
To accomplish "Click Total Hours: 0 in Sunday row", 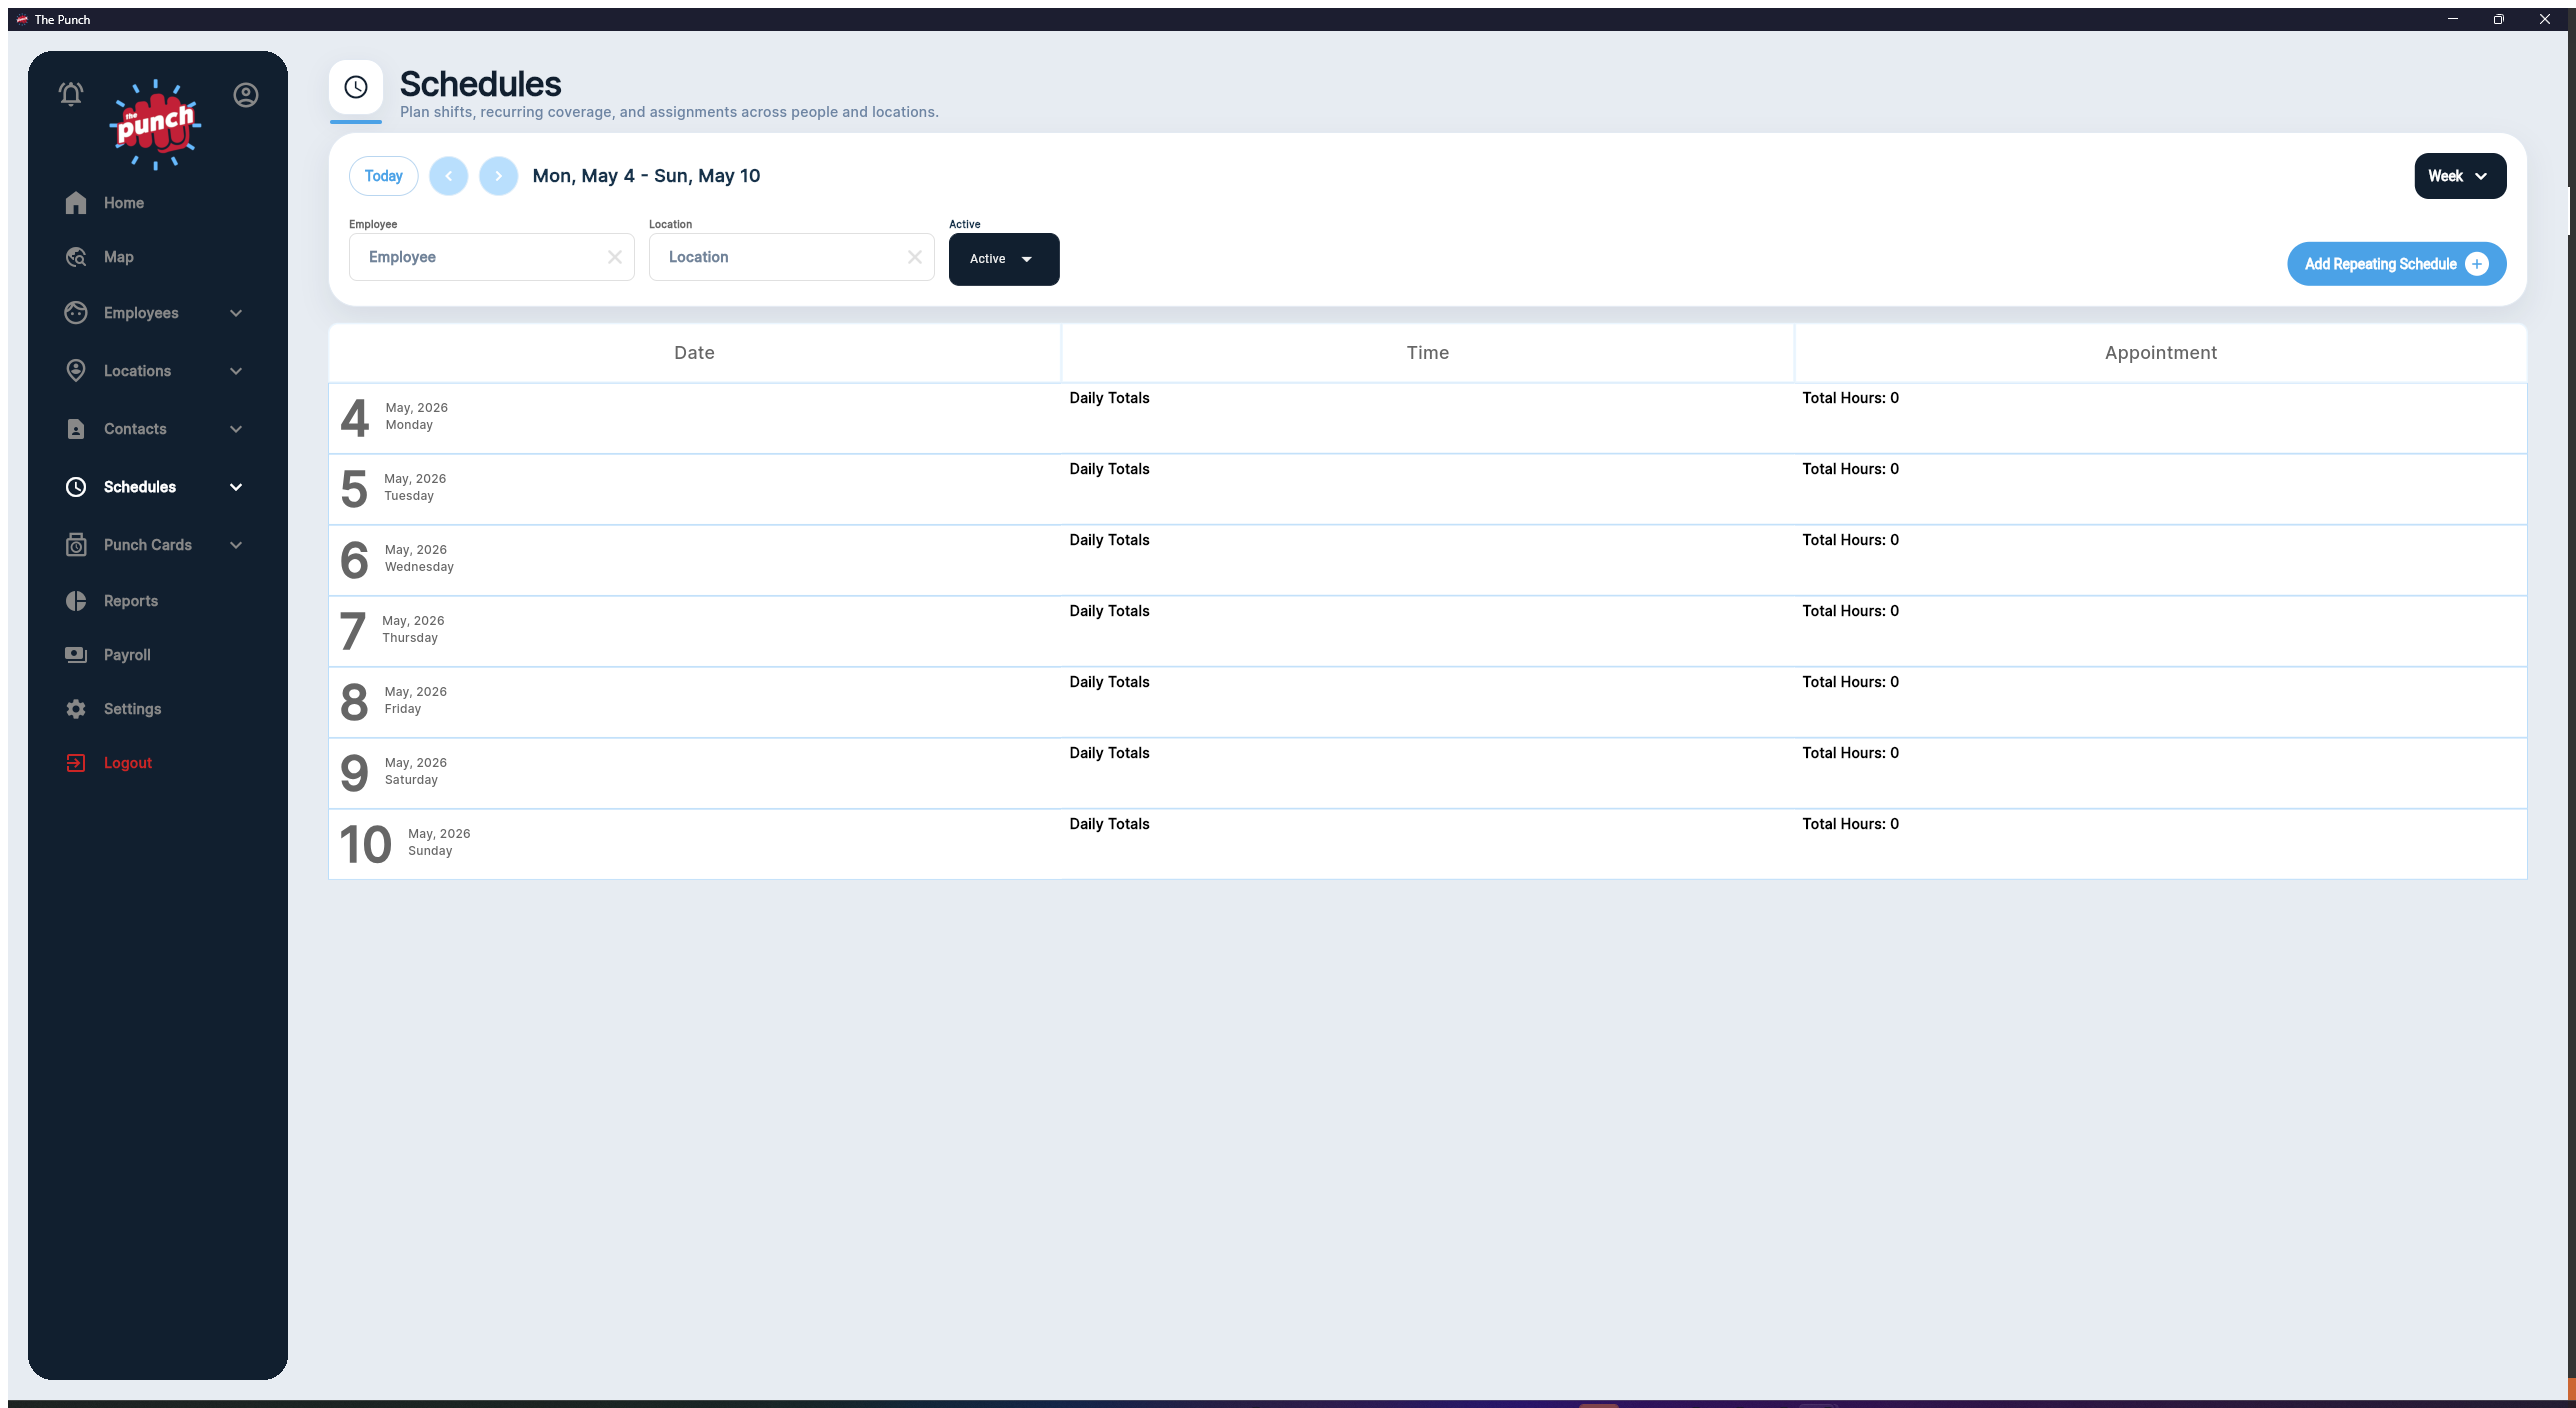I will point(1850,824).
